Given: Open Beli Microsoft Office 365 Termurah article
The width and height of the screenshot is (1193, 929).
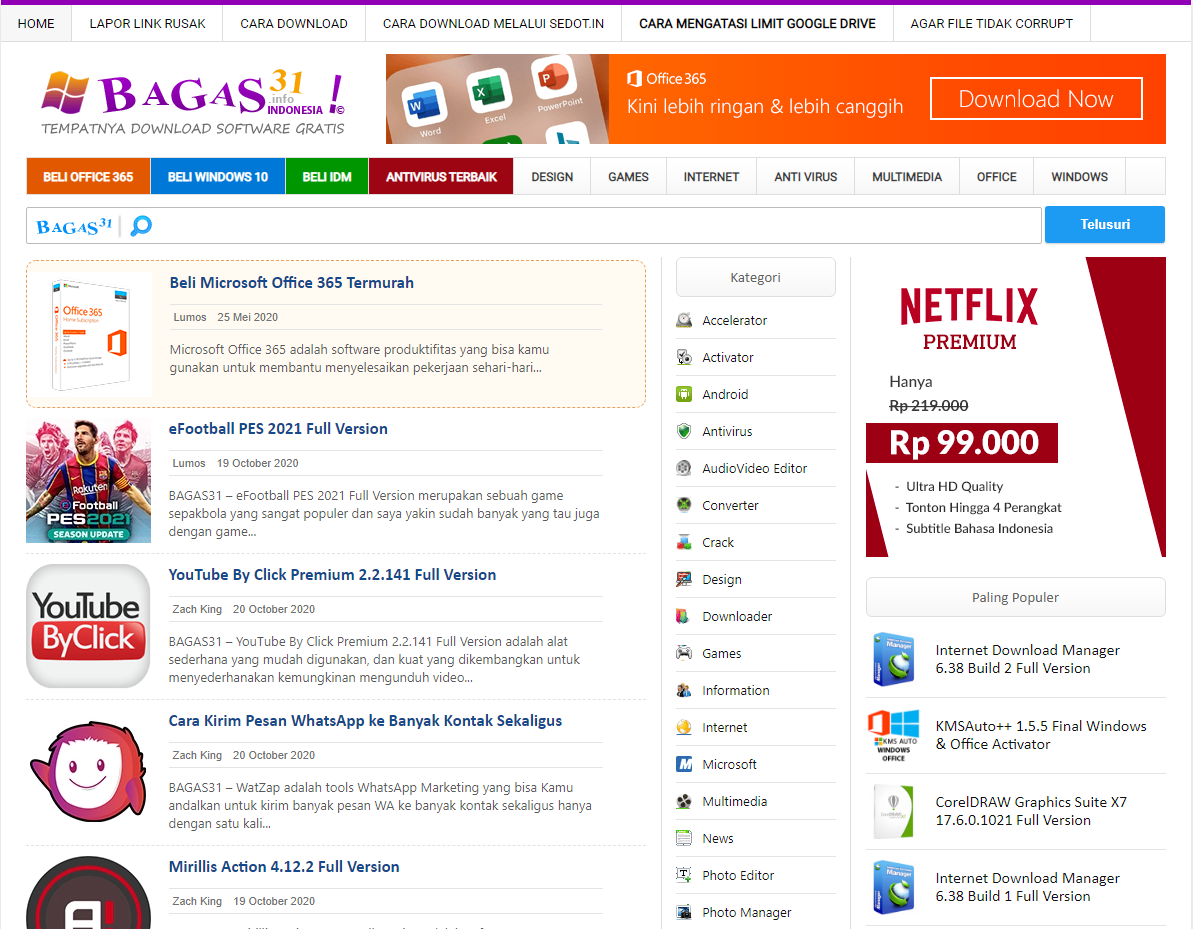Looking at the screenshot, I should pos(291,283).
